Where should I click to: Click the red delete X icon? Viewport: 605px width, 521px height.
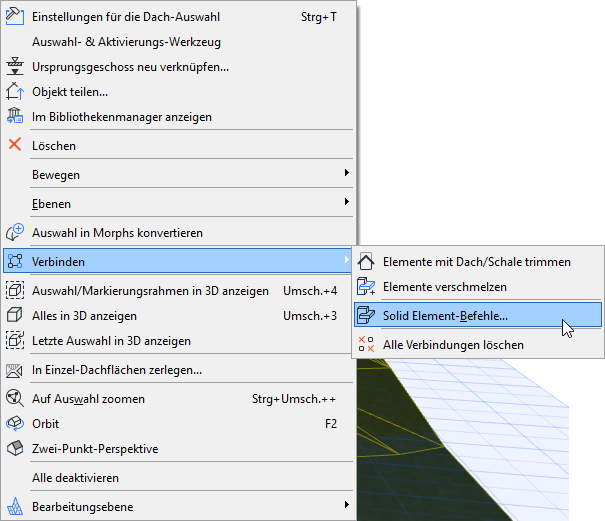pos(15,146)
